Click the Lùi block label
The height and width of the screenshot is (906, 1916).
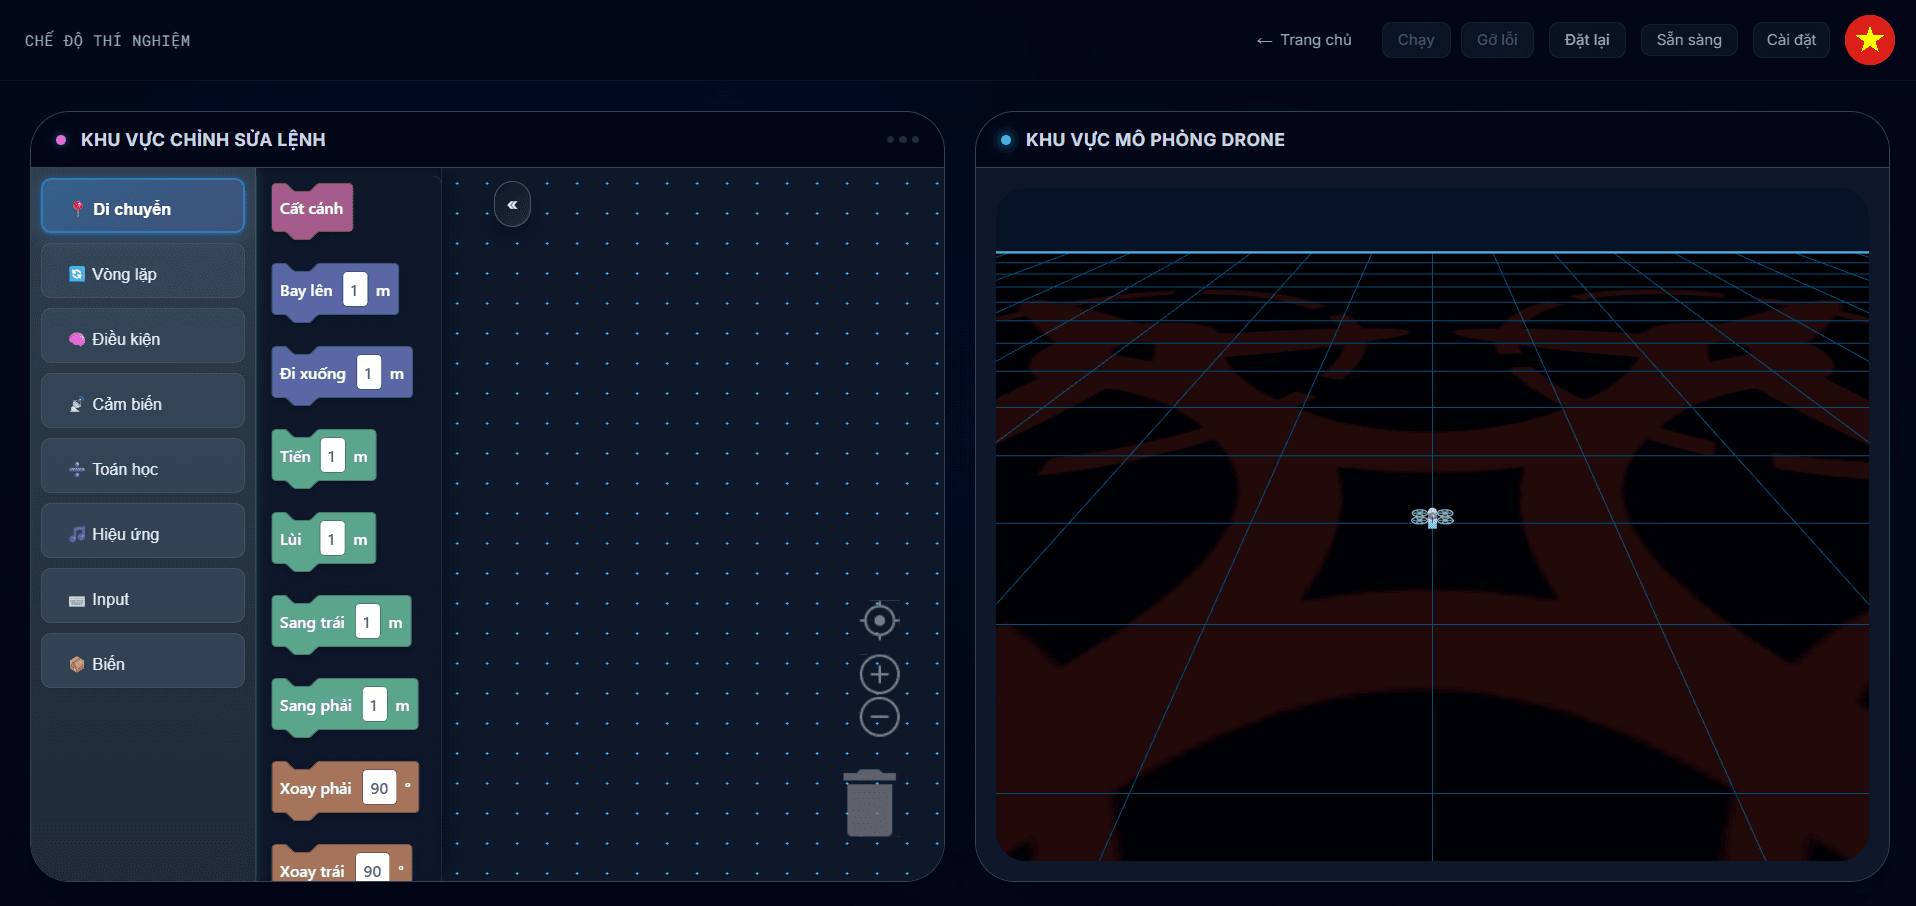[x=291, y=540]
